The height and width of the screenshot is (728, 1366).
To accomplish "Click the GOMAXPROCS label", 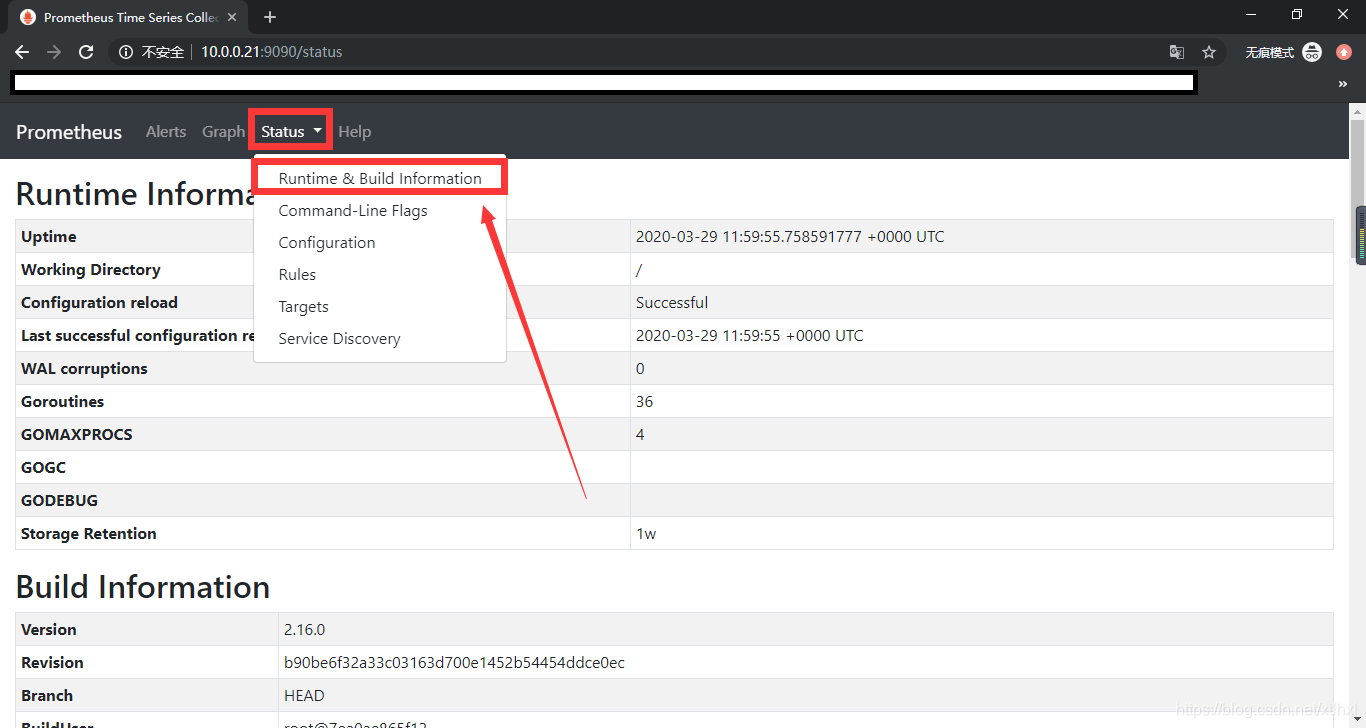I will tap(77, 434).
